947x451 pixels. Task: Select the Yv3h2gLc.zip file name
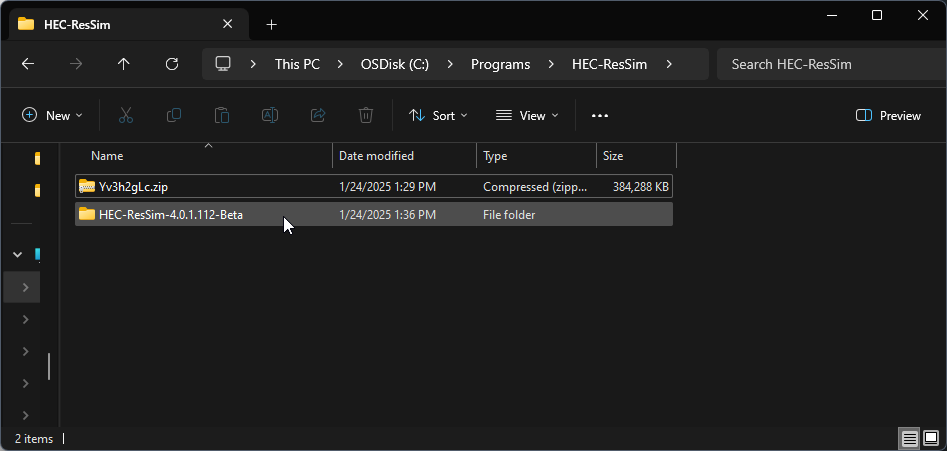[x=133, y=187]
